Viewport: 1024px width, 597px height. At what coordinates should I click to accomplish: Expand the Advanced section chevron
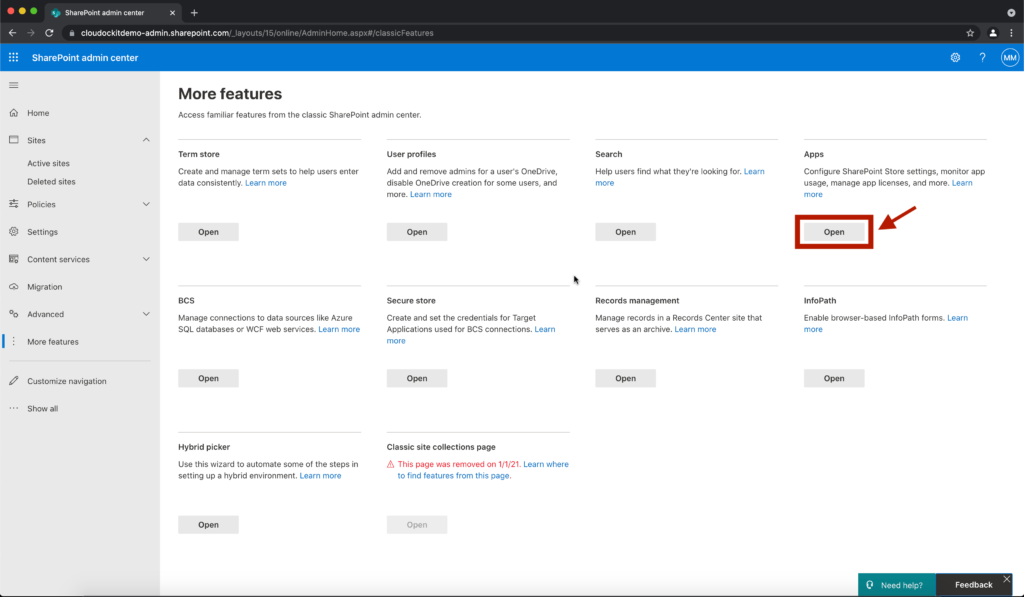tap(146, 314)
